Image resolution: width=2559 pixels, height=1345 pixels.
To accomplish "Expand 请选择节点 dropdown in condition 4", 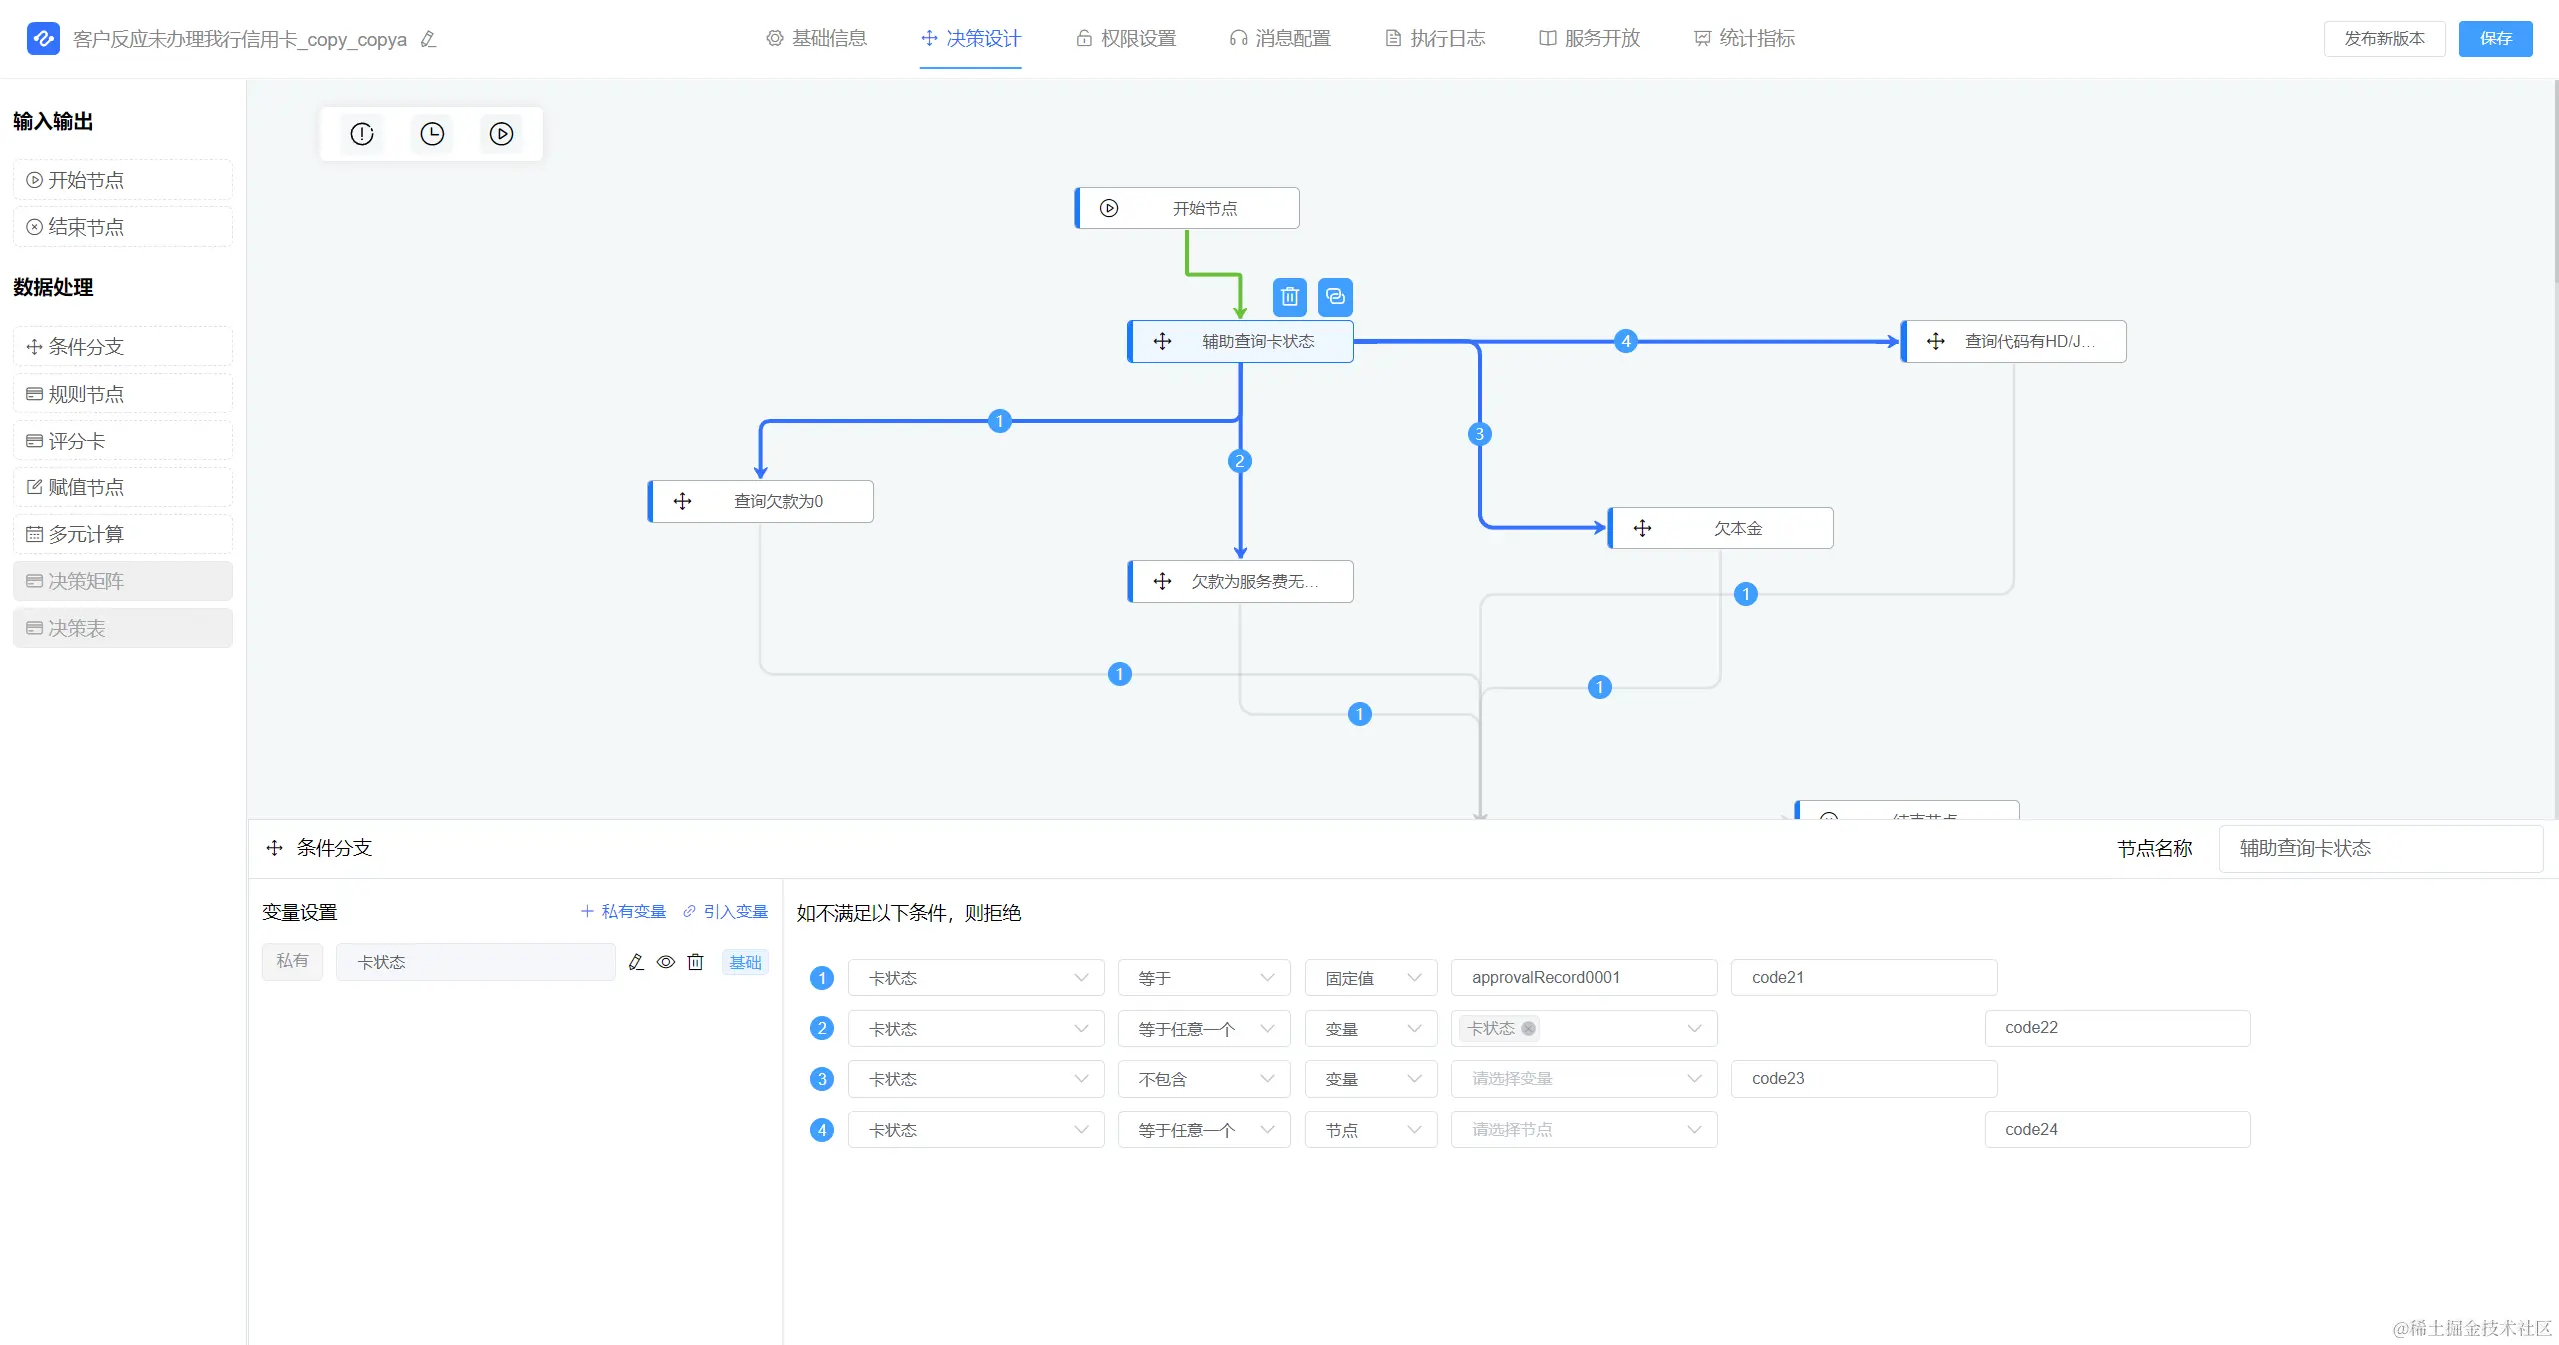I will click(1584, 1130).
